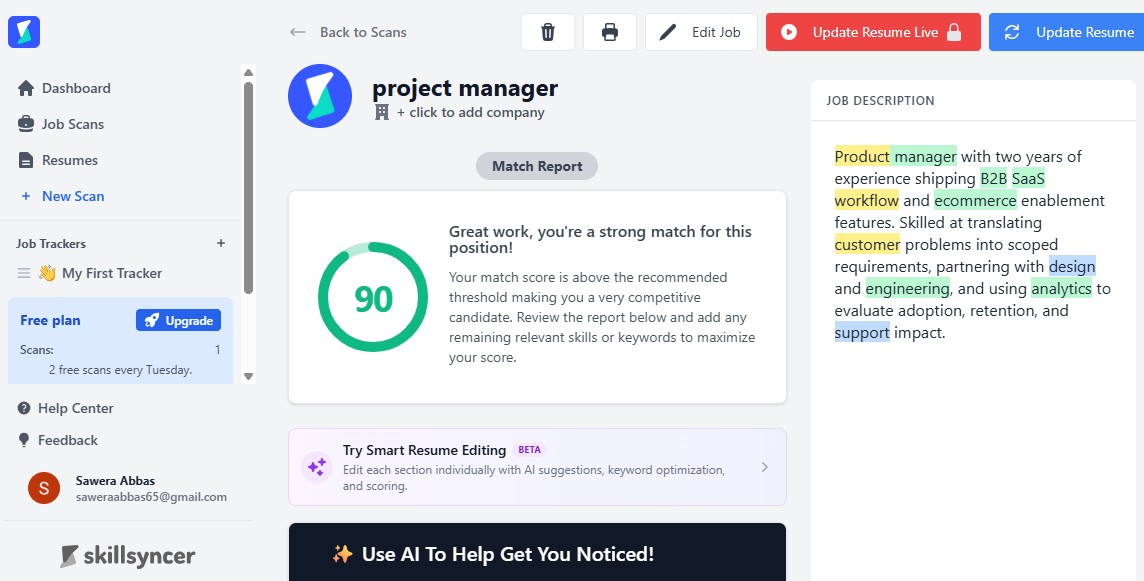The width and height of the screenshot is (1144, 581).
Task: Click the project manager job title
Action: (465, 88)
